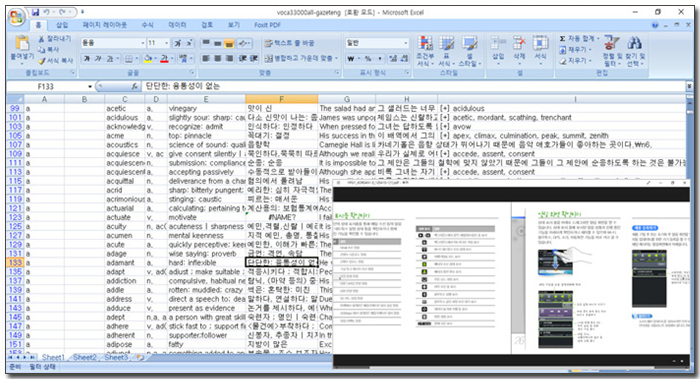This screenshot has width=700, height=379.
Task: Pick the yellow fill color swatch button
Action: click(148, 58)
